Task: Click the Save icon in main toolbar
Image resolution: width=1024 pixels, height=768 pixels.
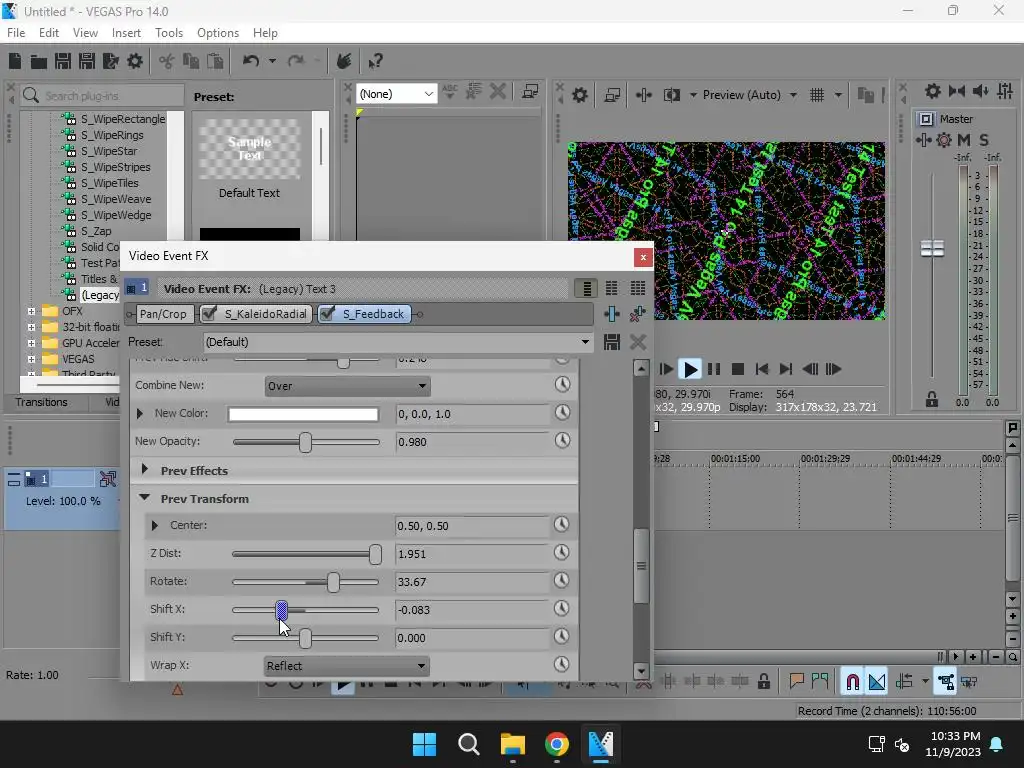Action: (x=63, y=61)
